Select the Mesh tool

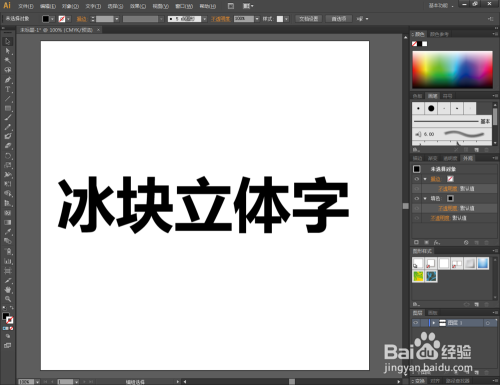8,213
